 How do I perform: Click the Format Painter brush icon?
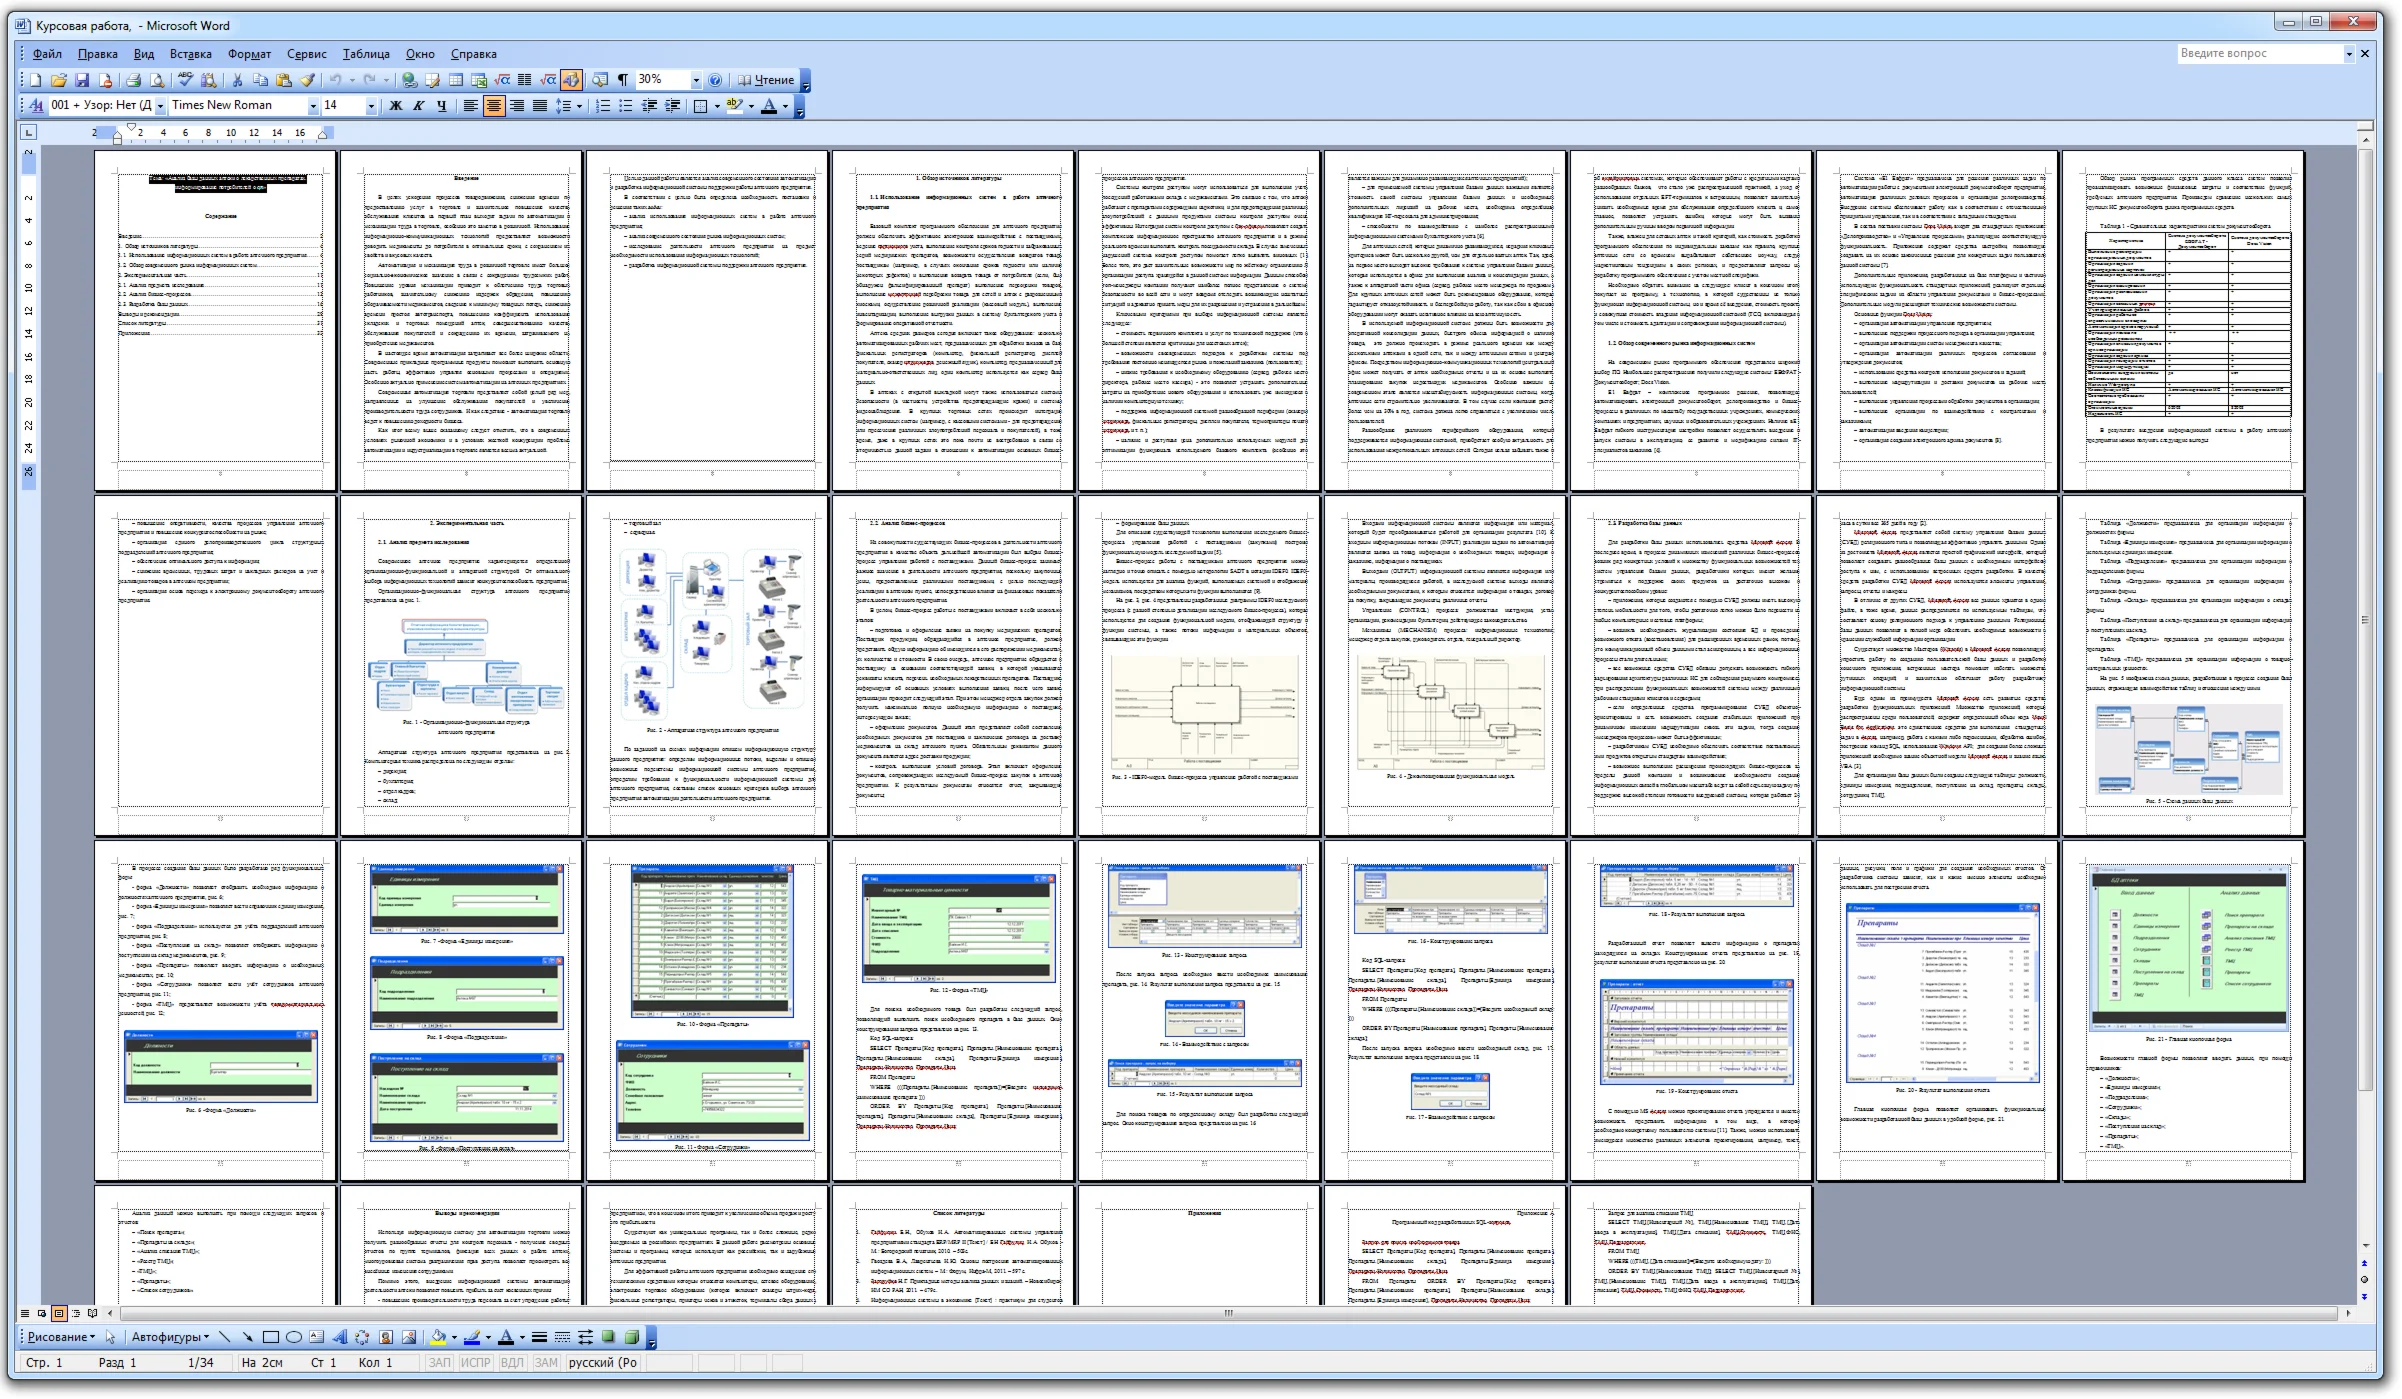[307, 80]
